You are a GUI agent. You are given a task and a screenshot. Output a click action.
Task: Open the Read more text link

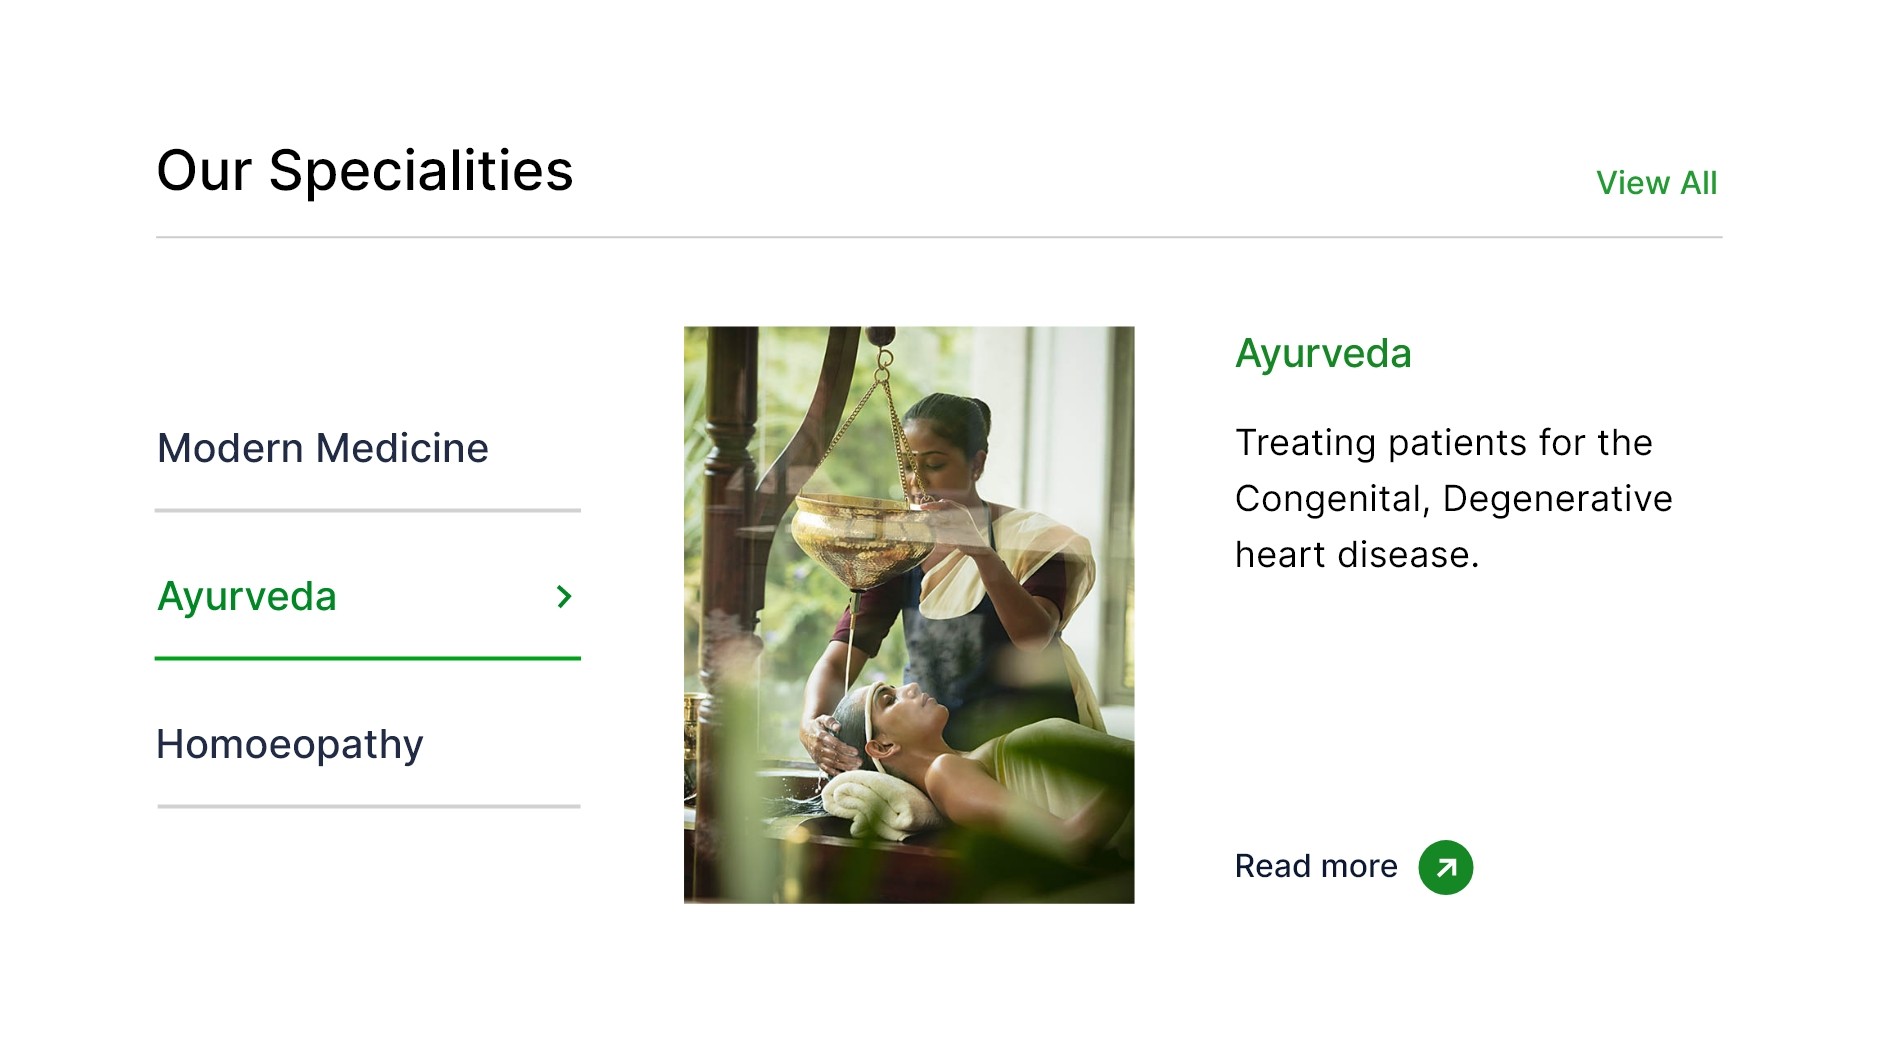(1316, 866)
